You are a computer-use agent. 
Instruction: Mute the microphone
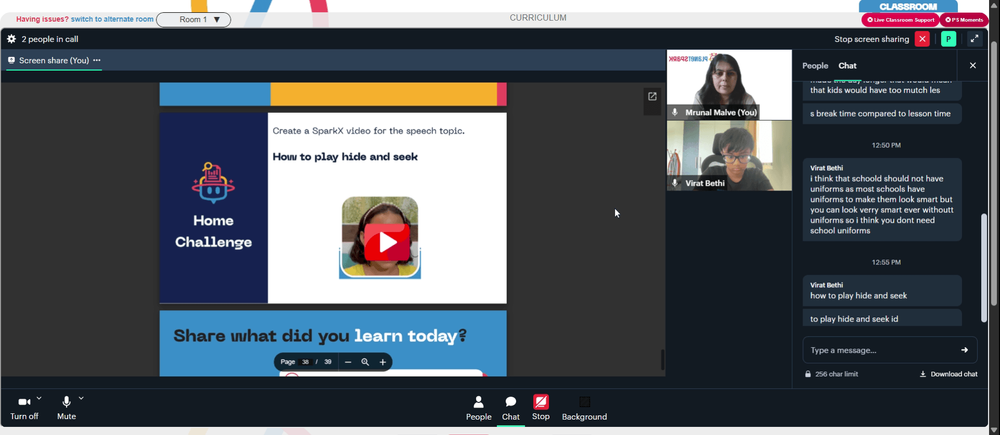[66, 408]
